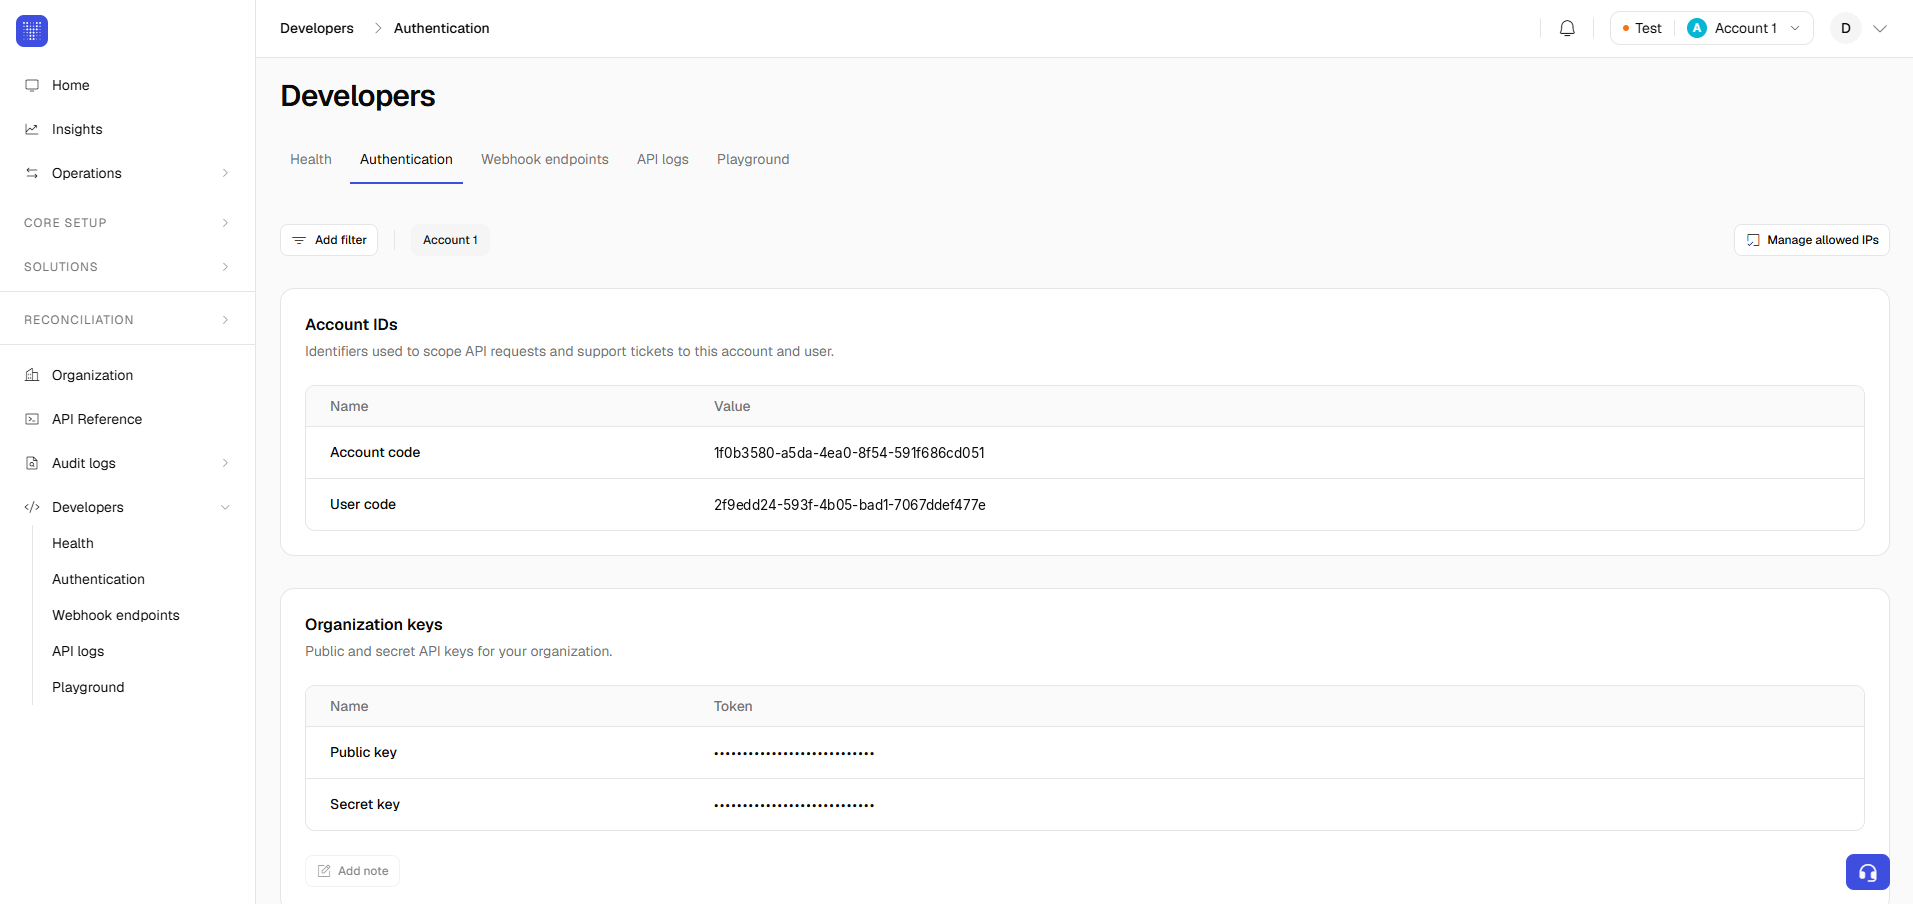
Task: Select Authentication in the sidebar submenu
Action: 98,579
